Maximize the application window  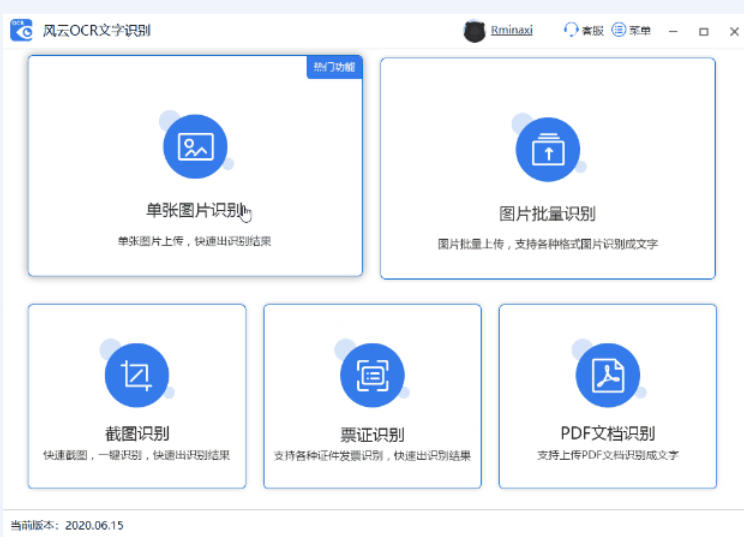[703, 31]
